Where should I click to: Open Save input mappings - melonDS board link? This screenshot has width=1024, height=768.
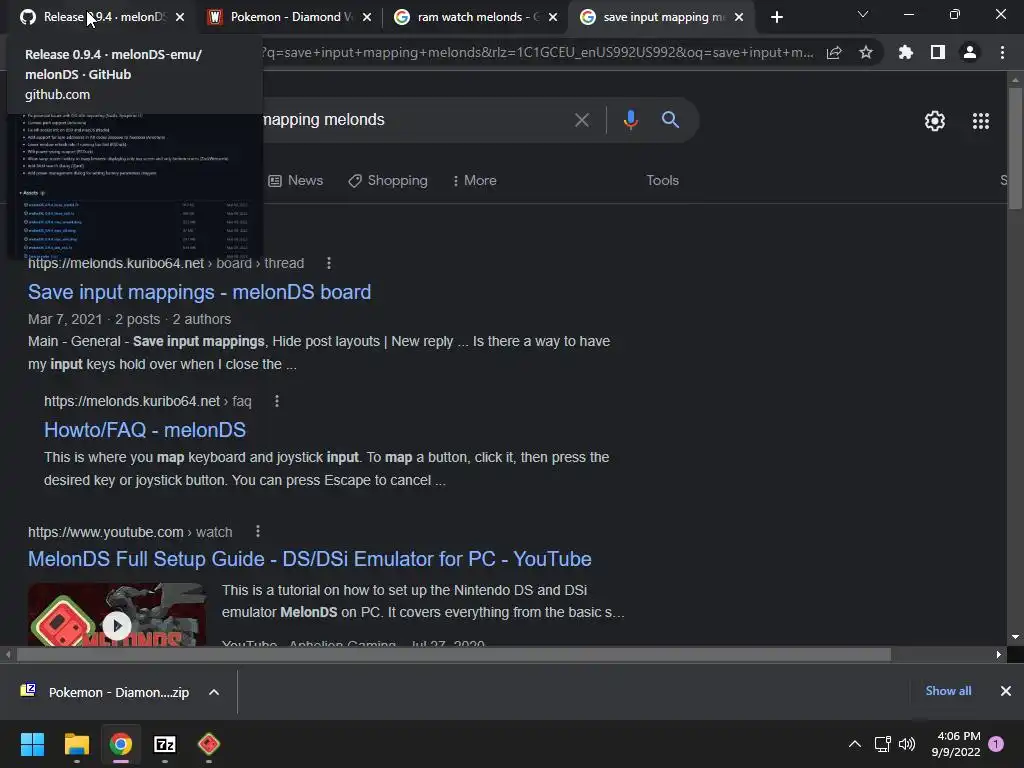[199, 292]
